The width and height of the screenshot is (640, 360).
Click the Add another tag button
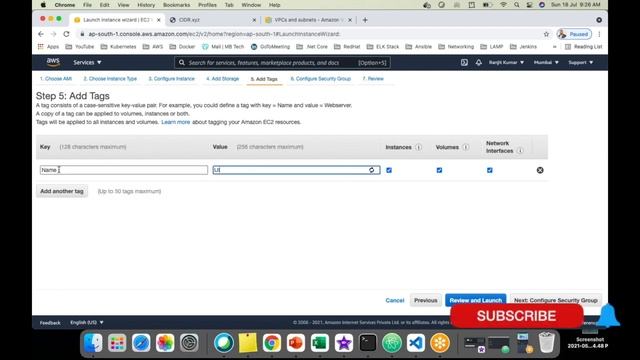pyautogui.click(x=62, y=191)
